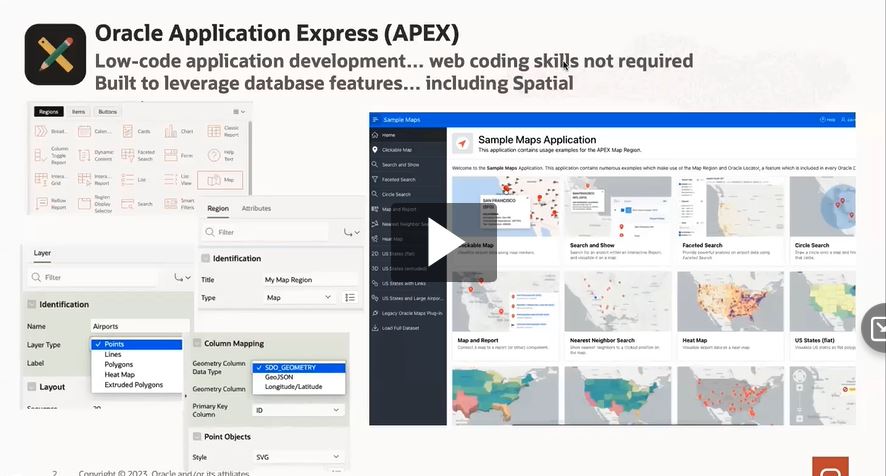Select the Region tab in property editor

tap(218, 208)
